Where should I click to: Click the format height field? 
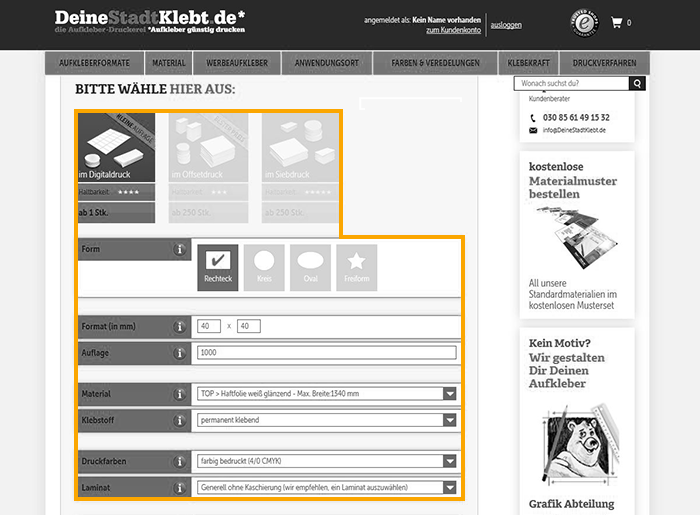249,326
